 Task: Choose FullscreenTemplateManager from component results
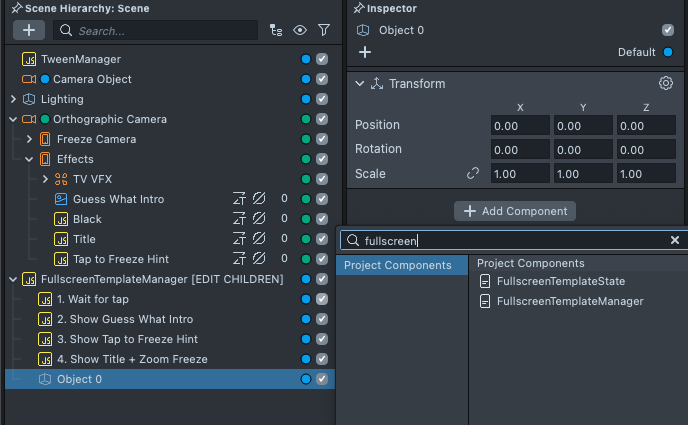(569, 301)
